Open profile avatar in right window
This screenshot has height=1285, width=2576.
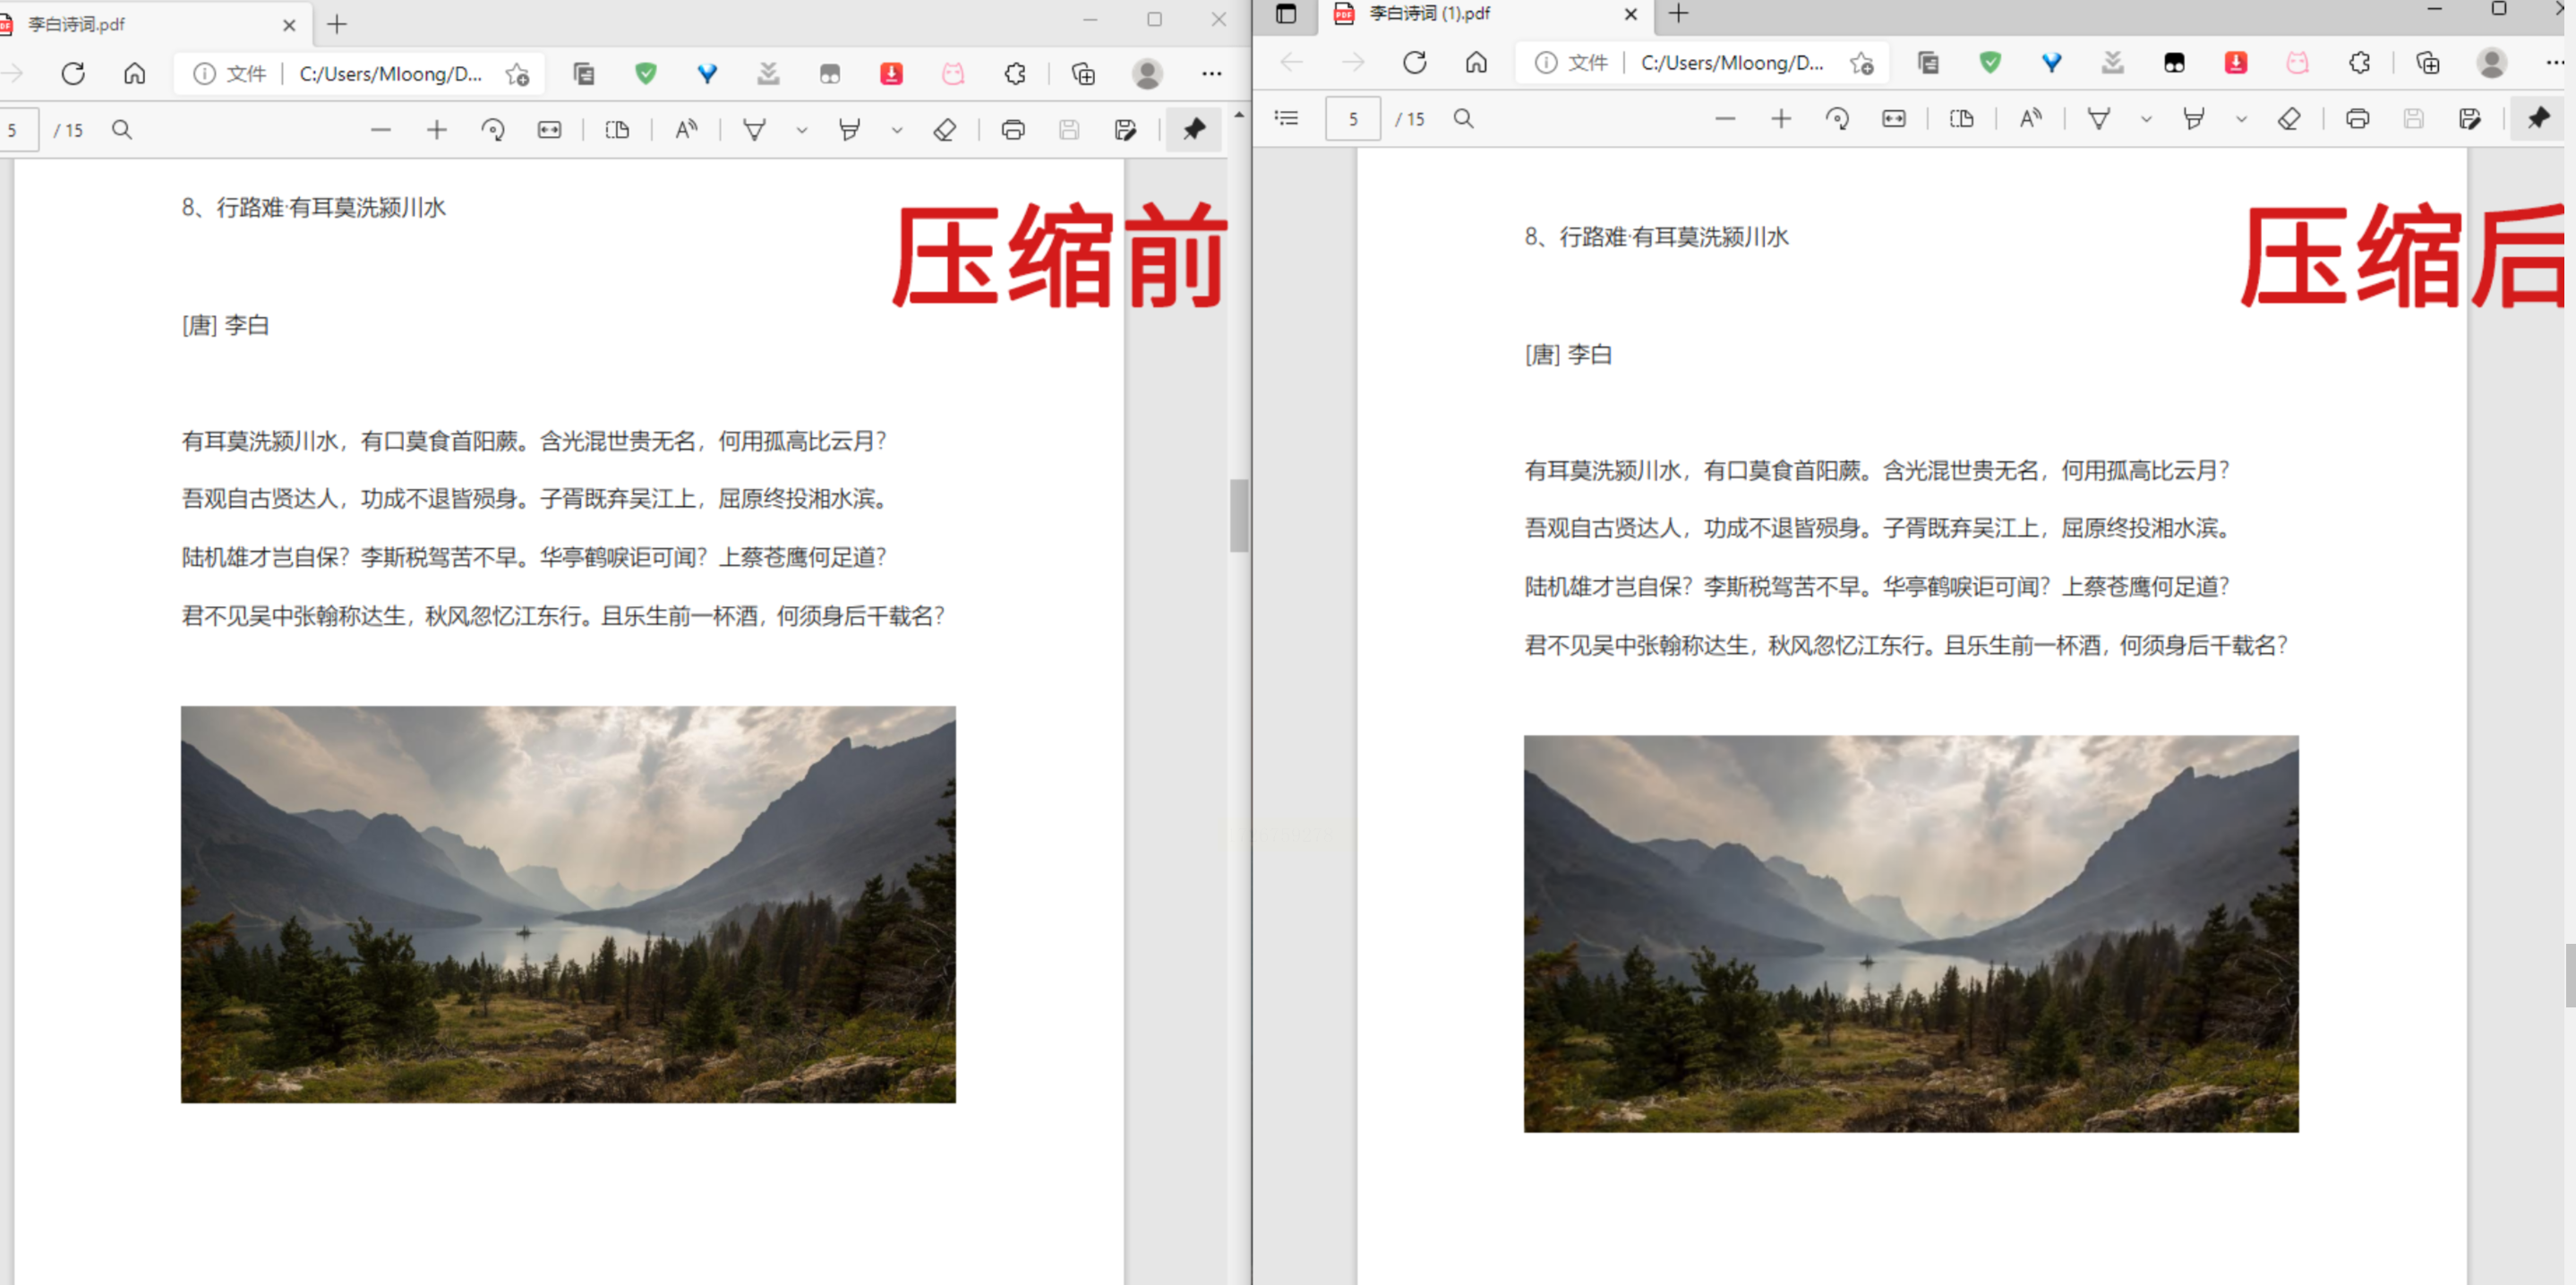pyautogui.click(x=2491, y=63)
